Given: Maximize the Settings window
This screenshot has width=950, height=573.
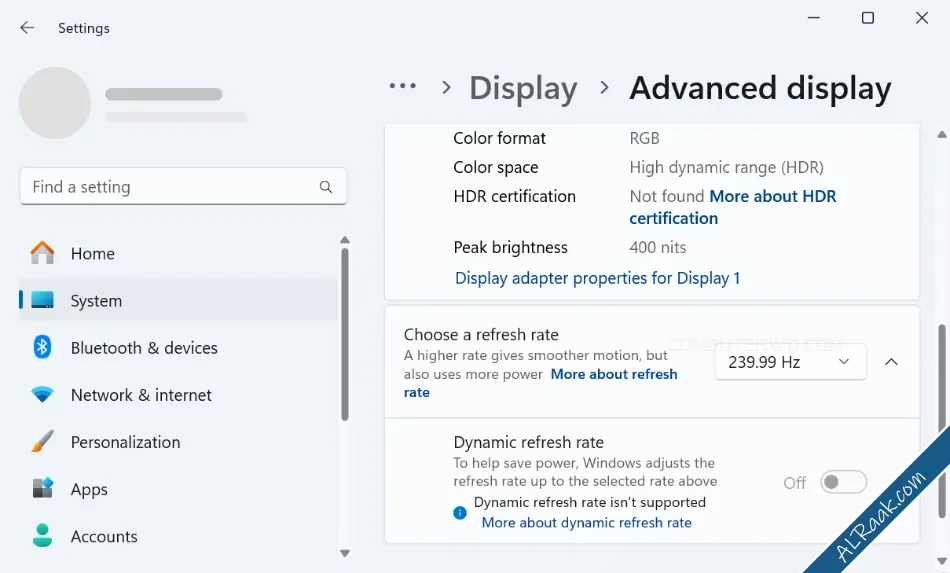Looking at the screenshot, I should click(868, 18).
